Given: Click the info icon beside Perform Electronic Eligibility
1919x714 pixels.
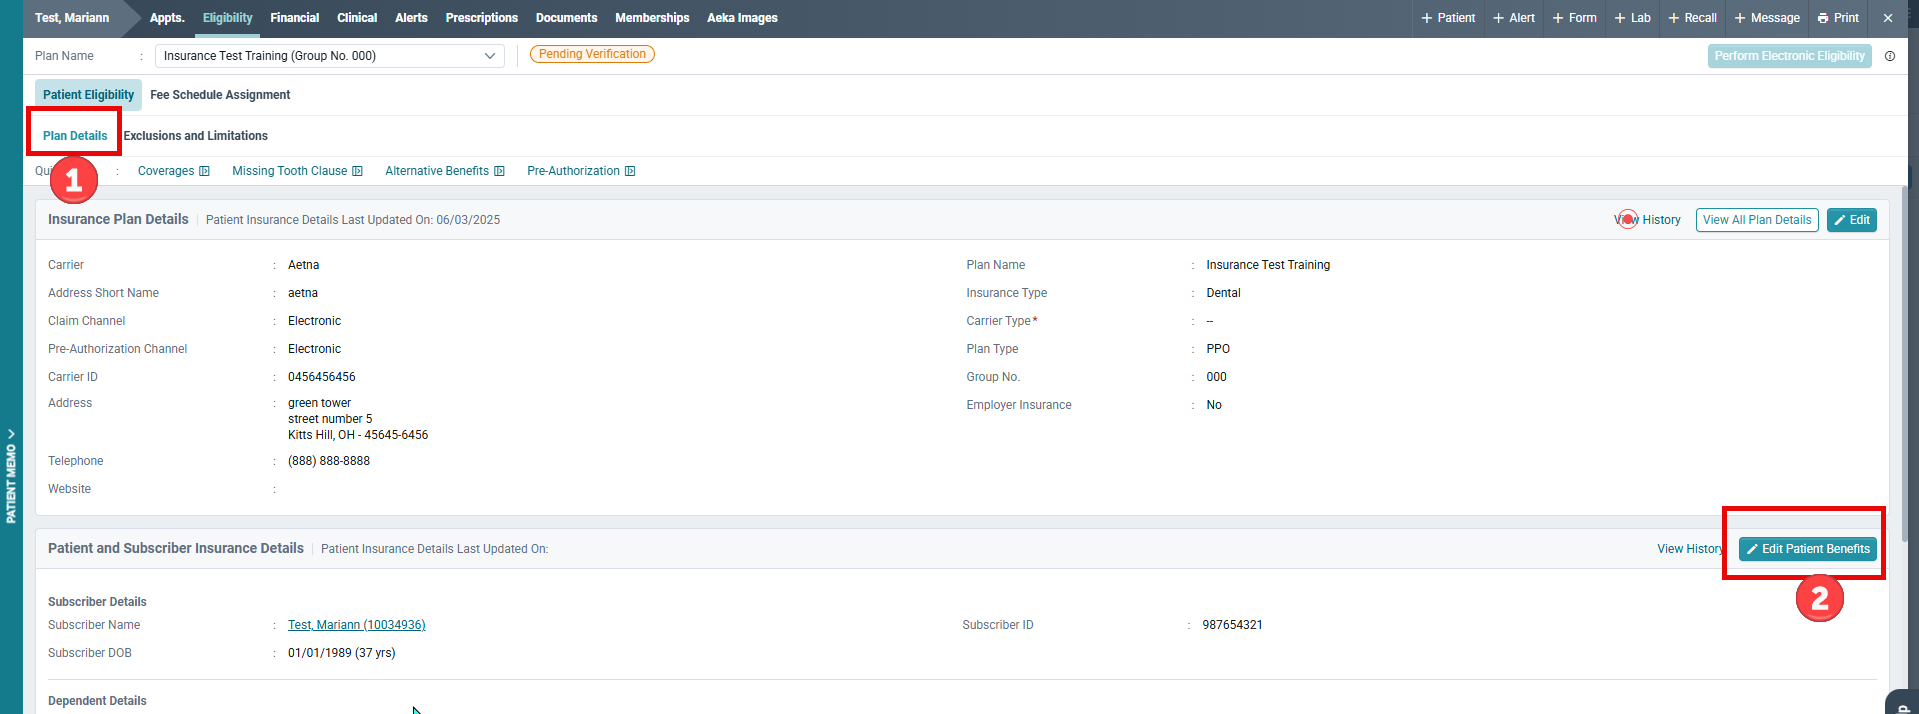Looking at the screenshot, I should click(x=1889, y=56).
